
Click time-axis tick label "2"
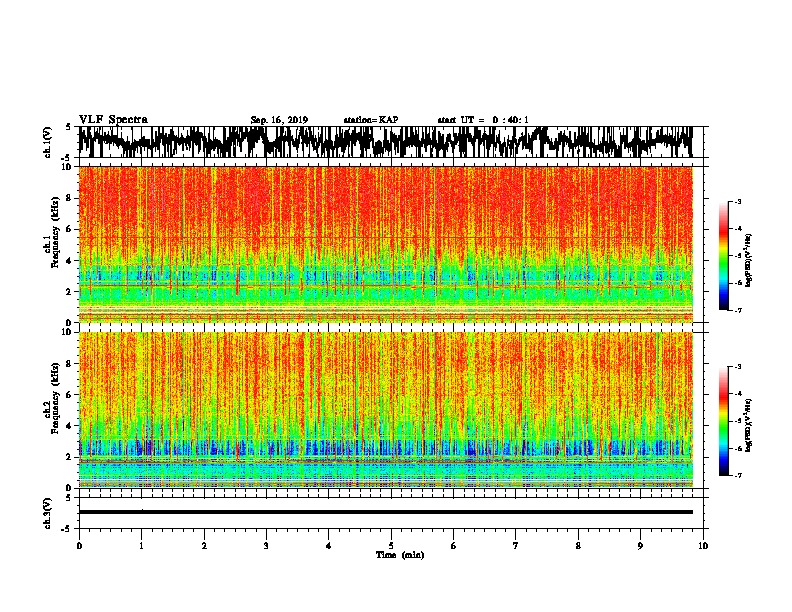coord(204,546)
